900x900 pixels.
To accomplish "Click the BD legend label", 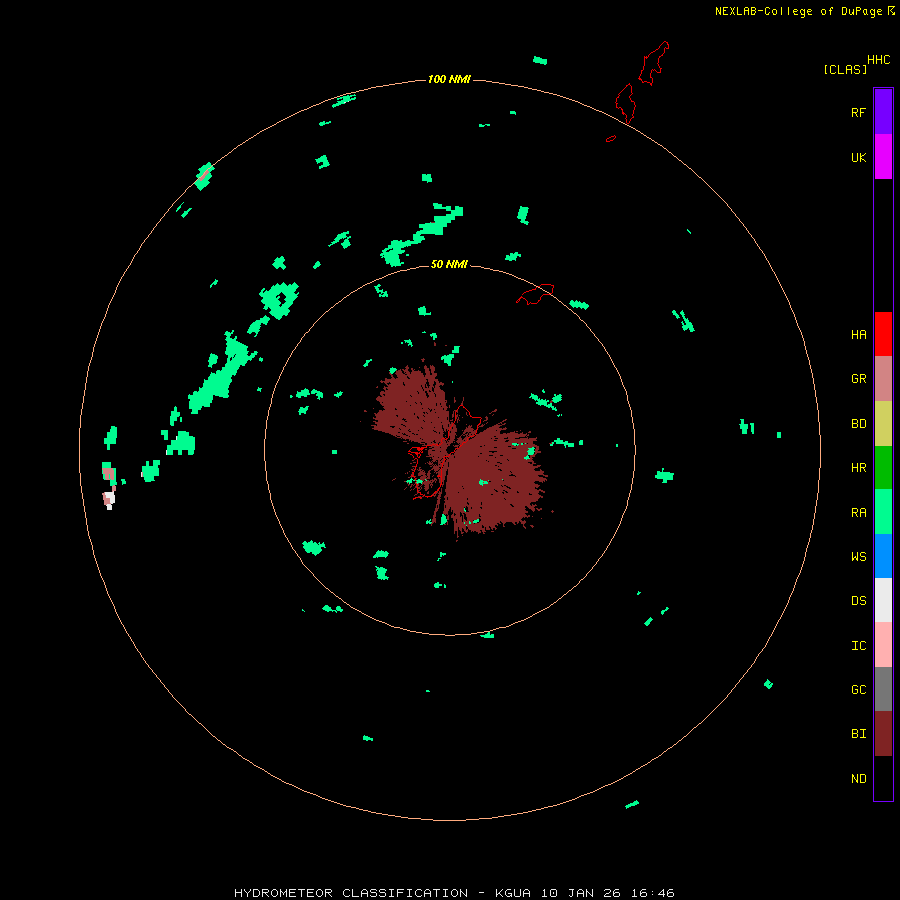I will (858, 424).
